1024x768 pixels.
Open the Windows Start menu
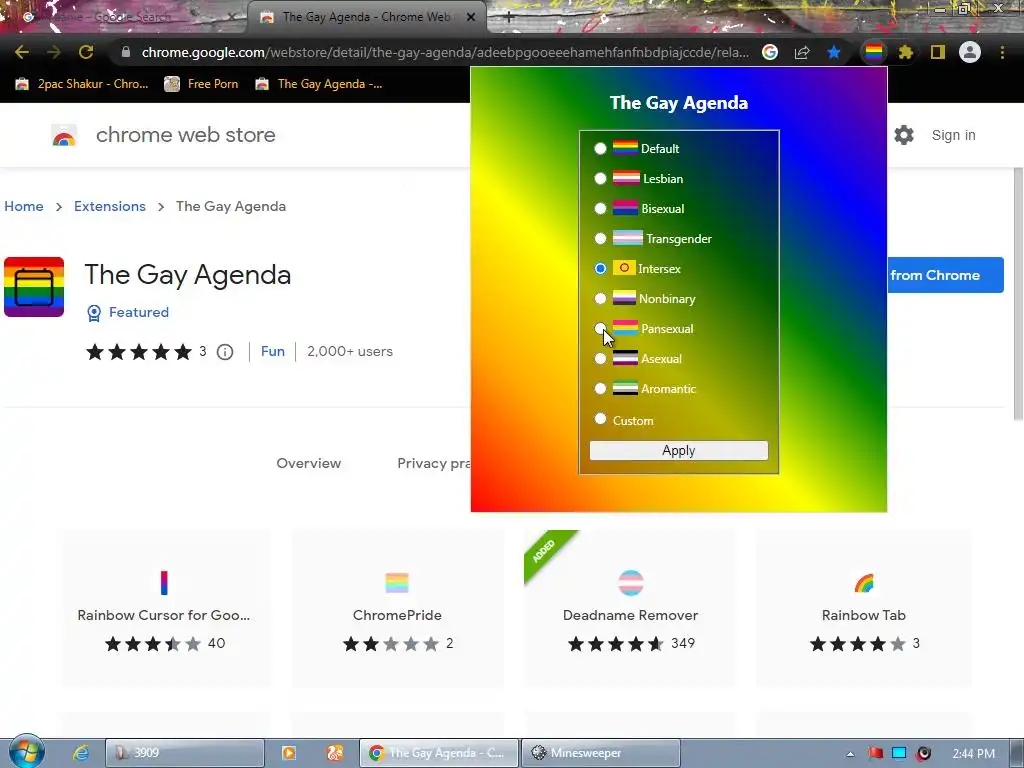(26, 752)
